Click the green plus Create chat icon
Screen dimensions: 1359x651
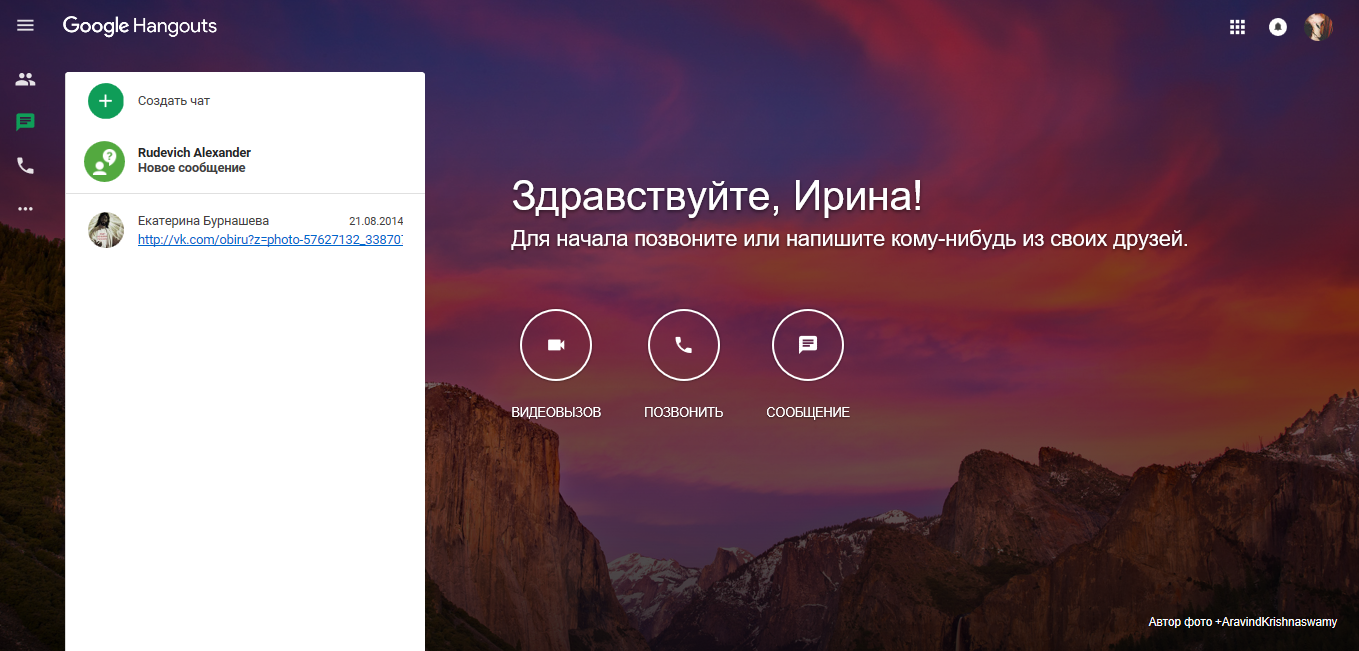pyautogui.click(x=105, y=100)
